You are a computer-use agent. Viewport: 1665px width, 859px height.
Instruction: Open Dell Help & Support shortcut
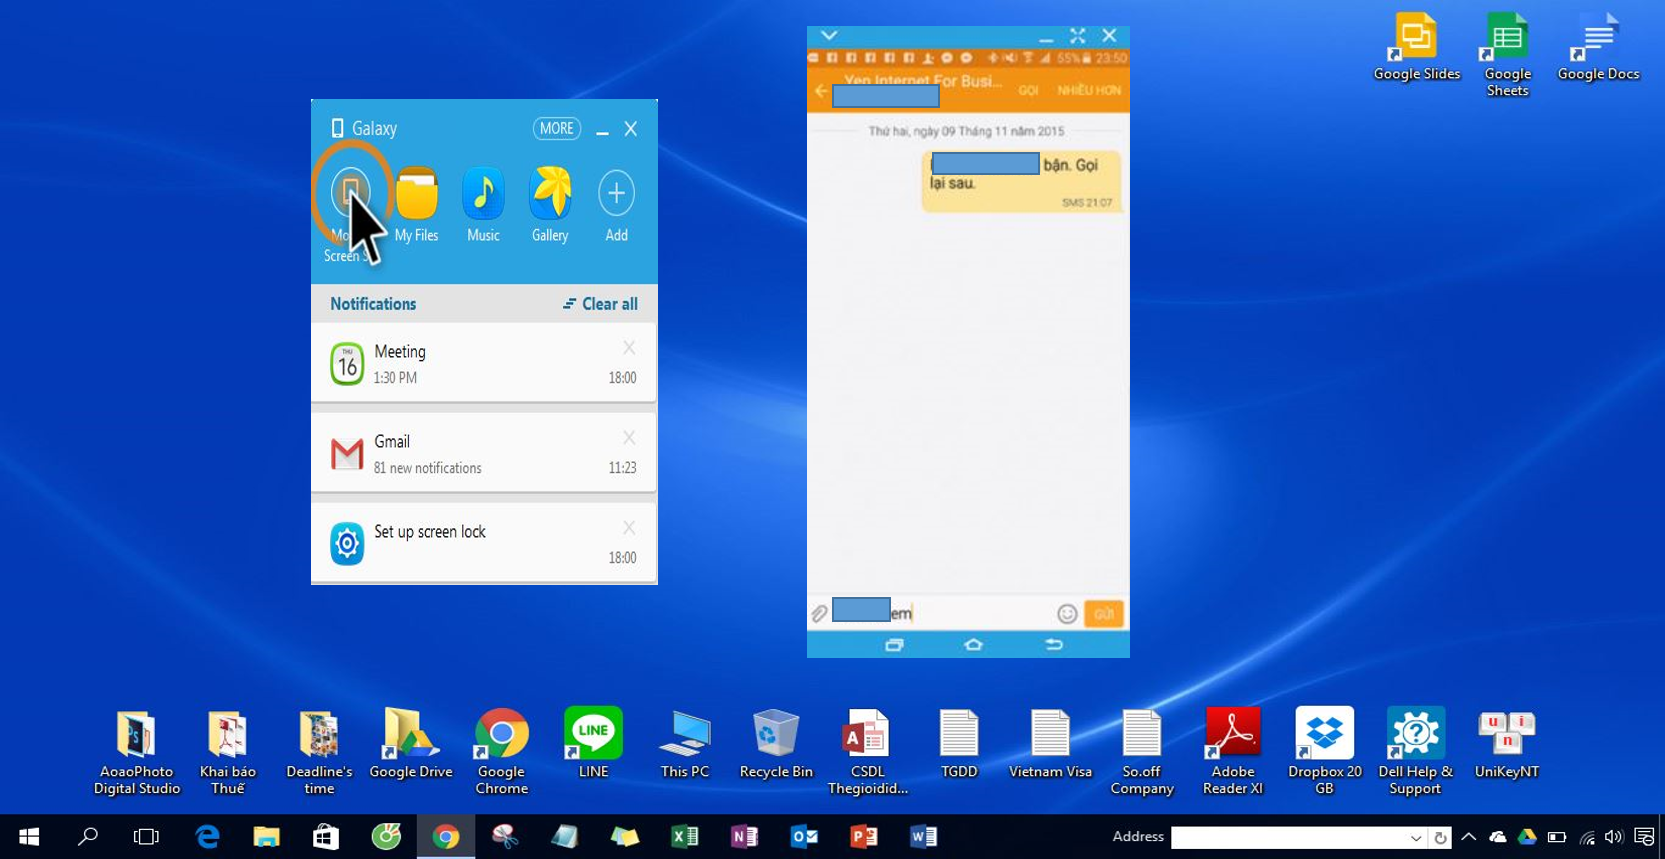pos(1415,752)
